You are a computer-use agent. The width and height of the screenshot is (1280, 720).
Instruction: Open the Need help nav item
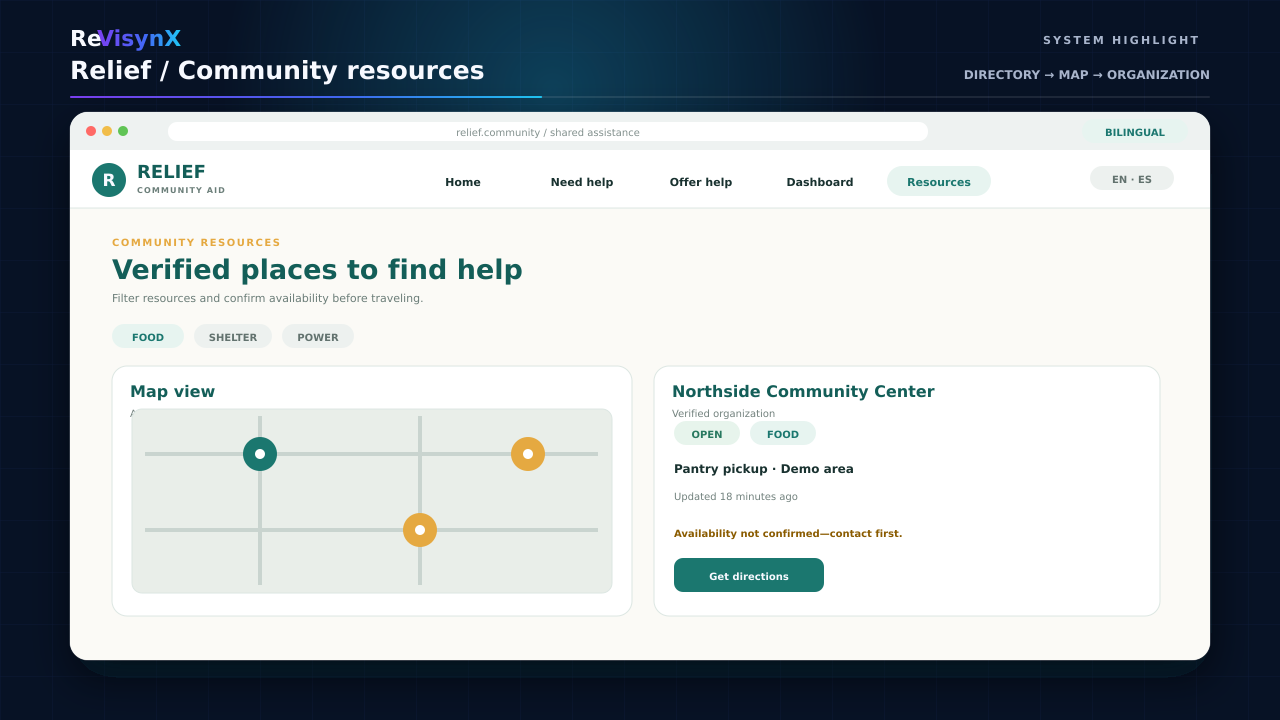(x=582, y=182)
